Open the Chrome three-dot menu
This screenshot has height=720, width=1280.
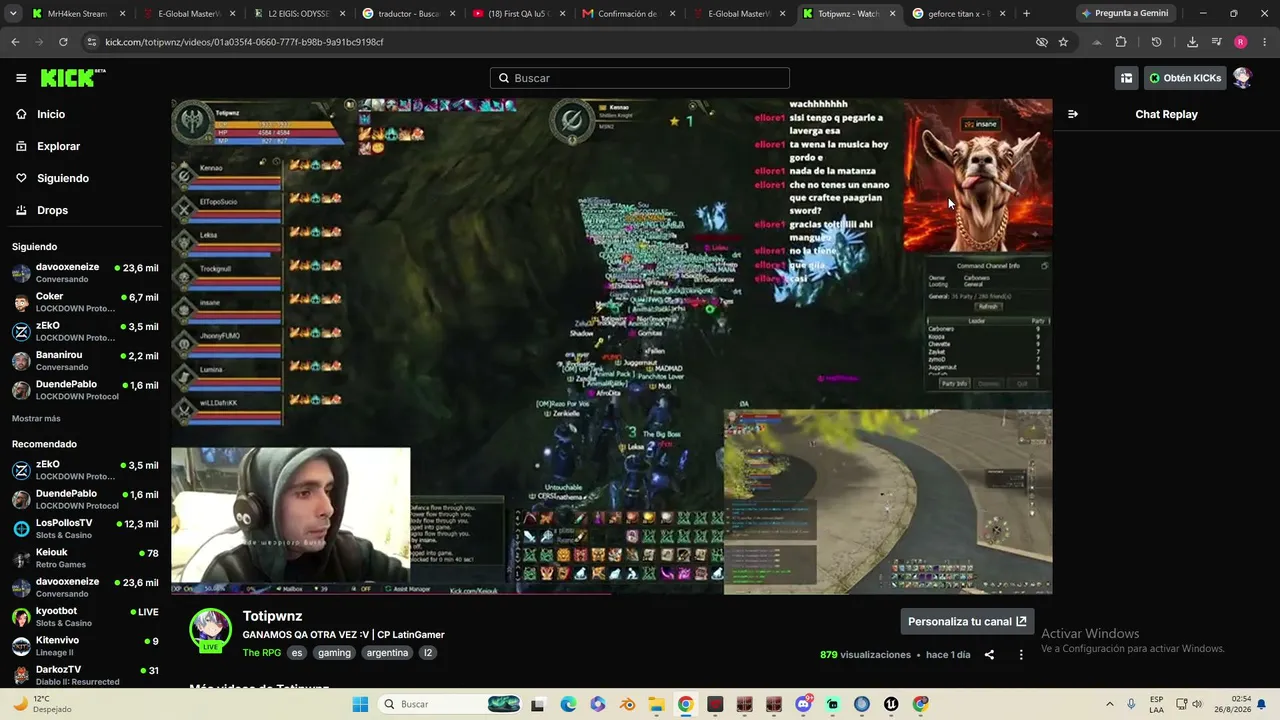(1265, 42)
